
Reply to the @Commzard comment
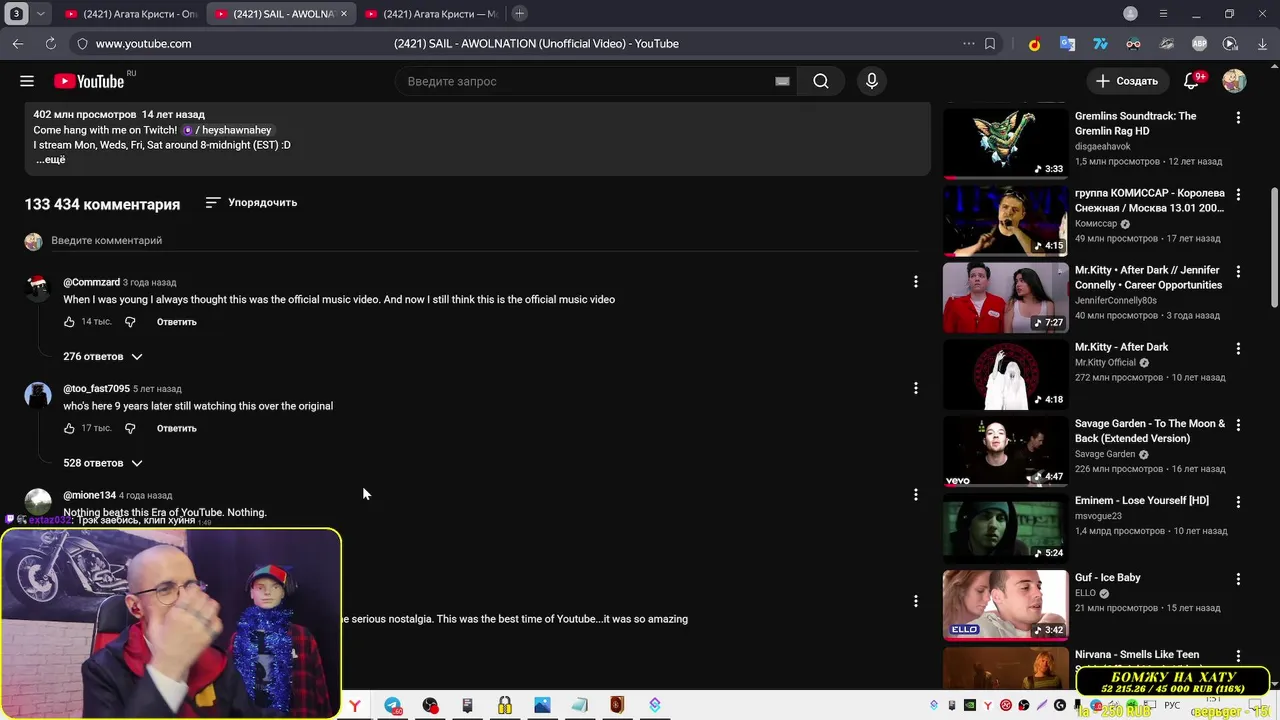point(176,322)
